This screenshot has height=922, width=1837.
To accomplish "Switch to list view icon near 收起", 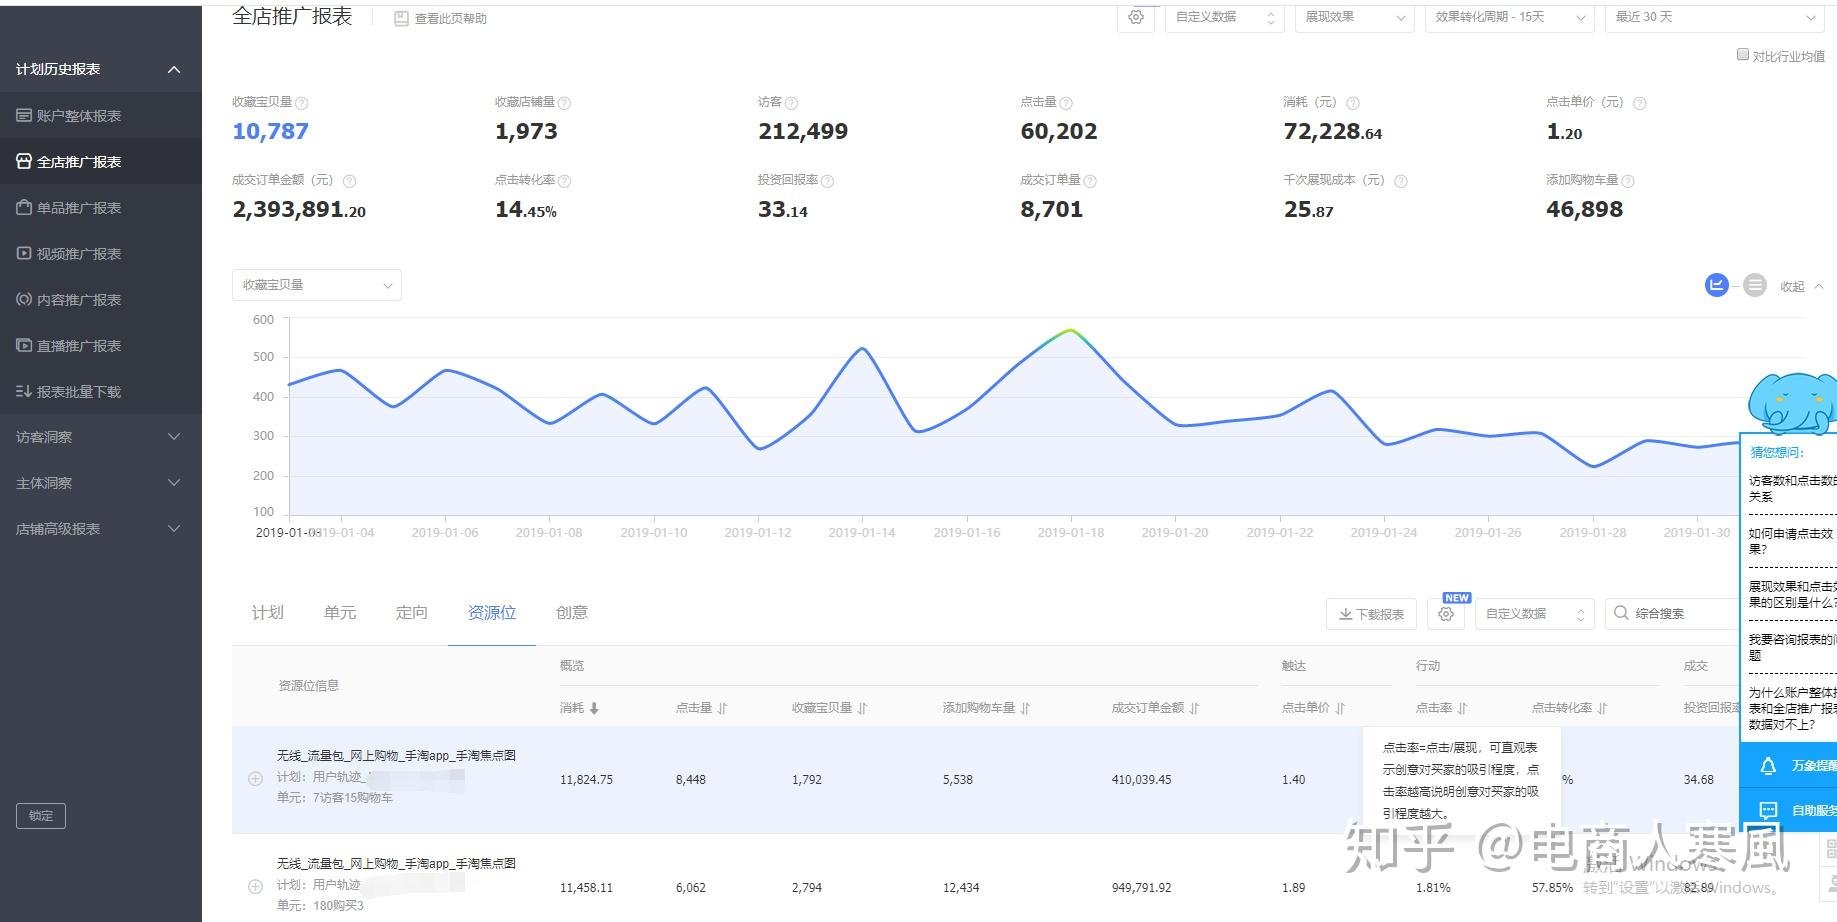I will point(1754,285).
